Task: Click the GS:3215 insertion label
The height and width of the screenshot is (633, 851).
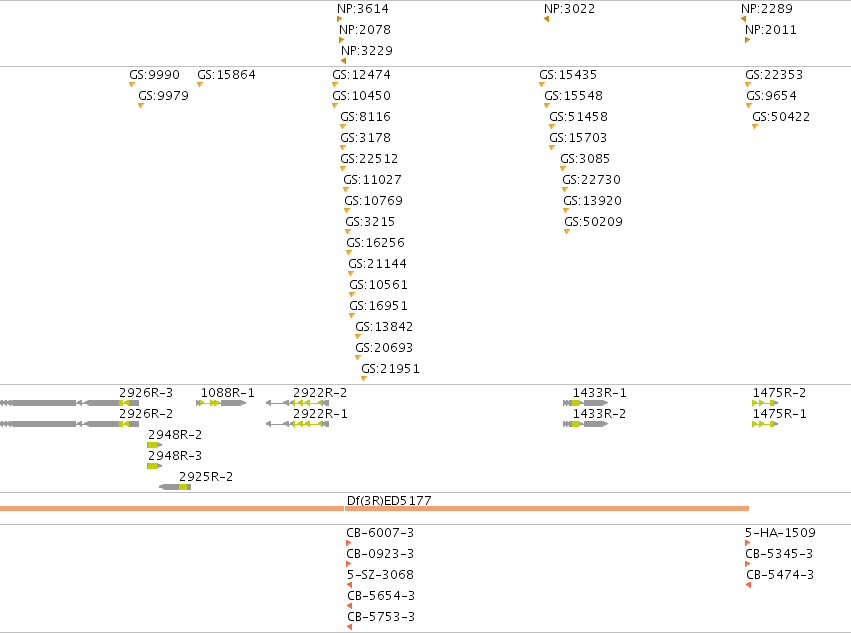Action: coord(370,222)
